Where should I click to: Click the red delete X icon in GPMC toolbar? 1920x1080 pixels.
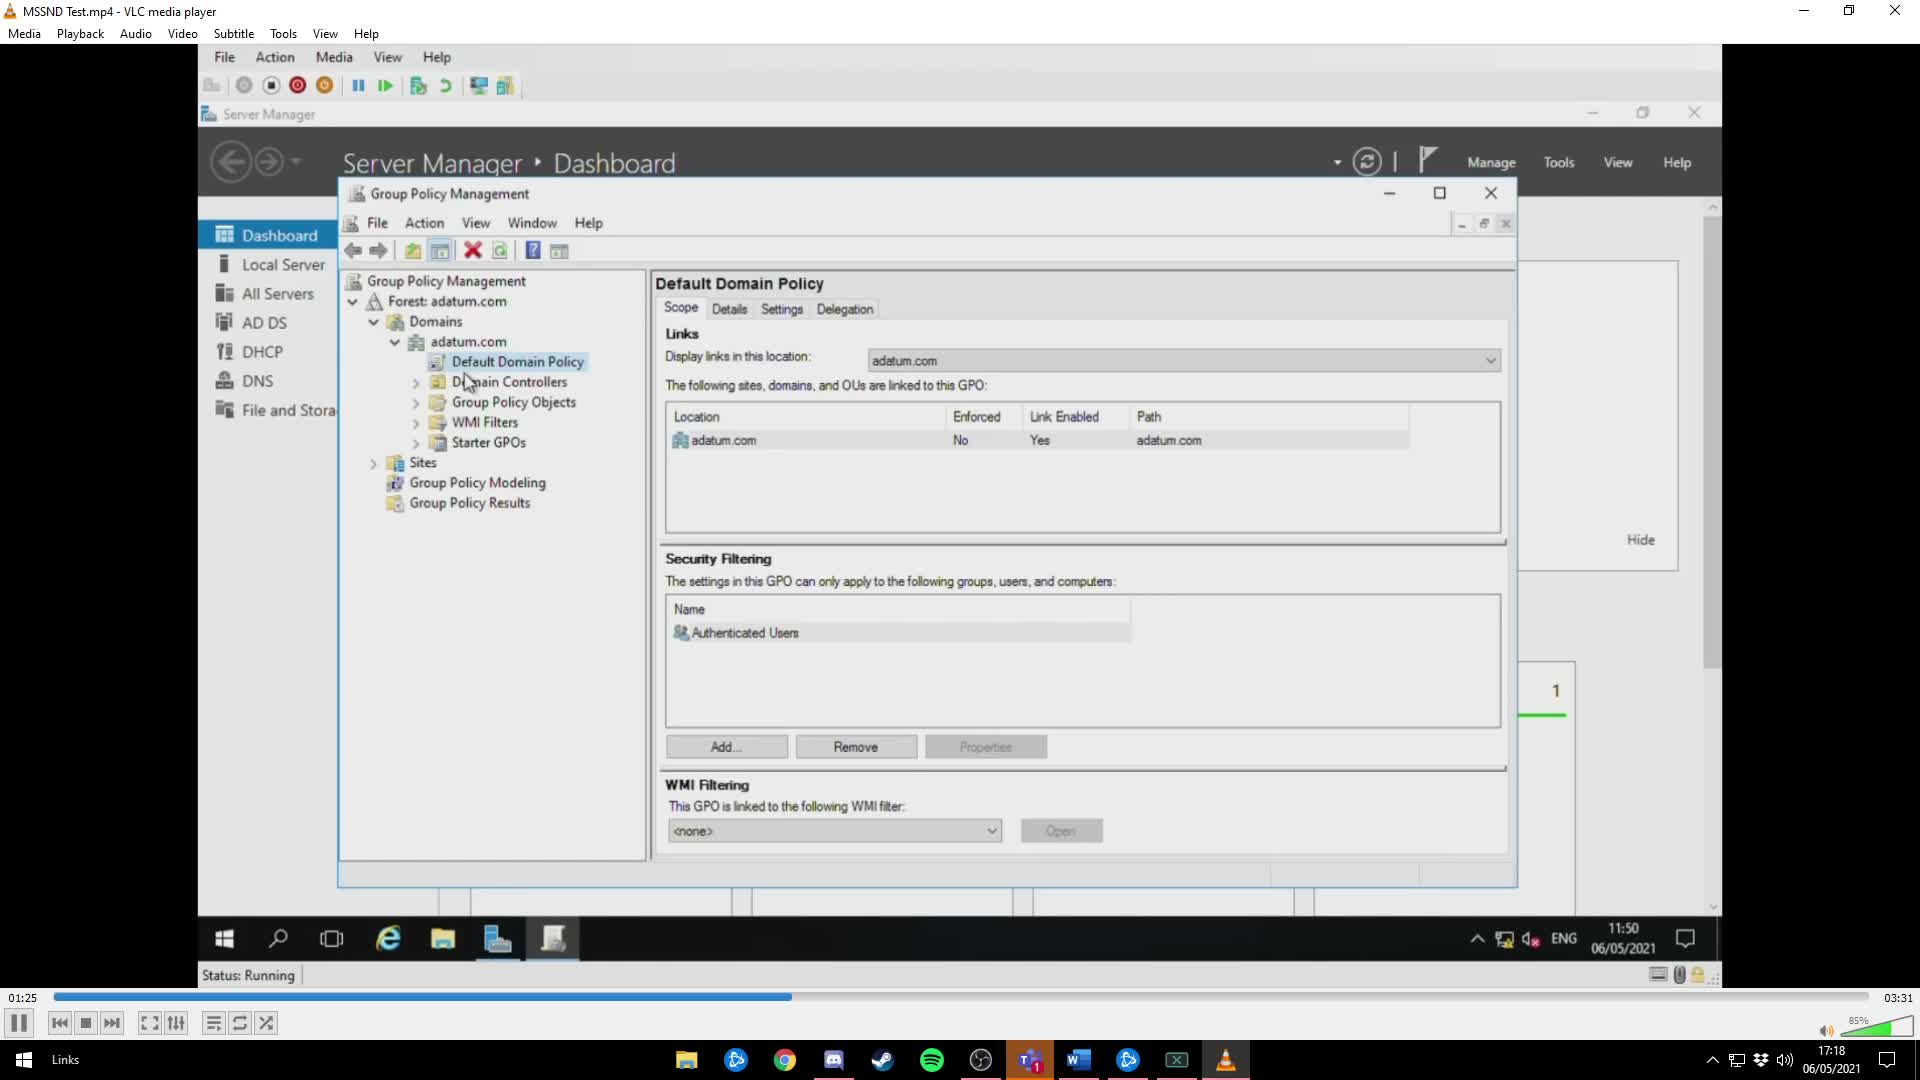pos(473,251)
